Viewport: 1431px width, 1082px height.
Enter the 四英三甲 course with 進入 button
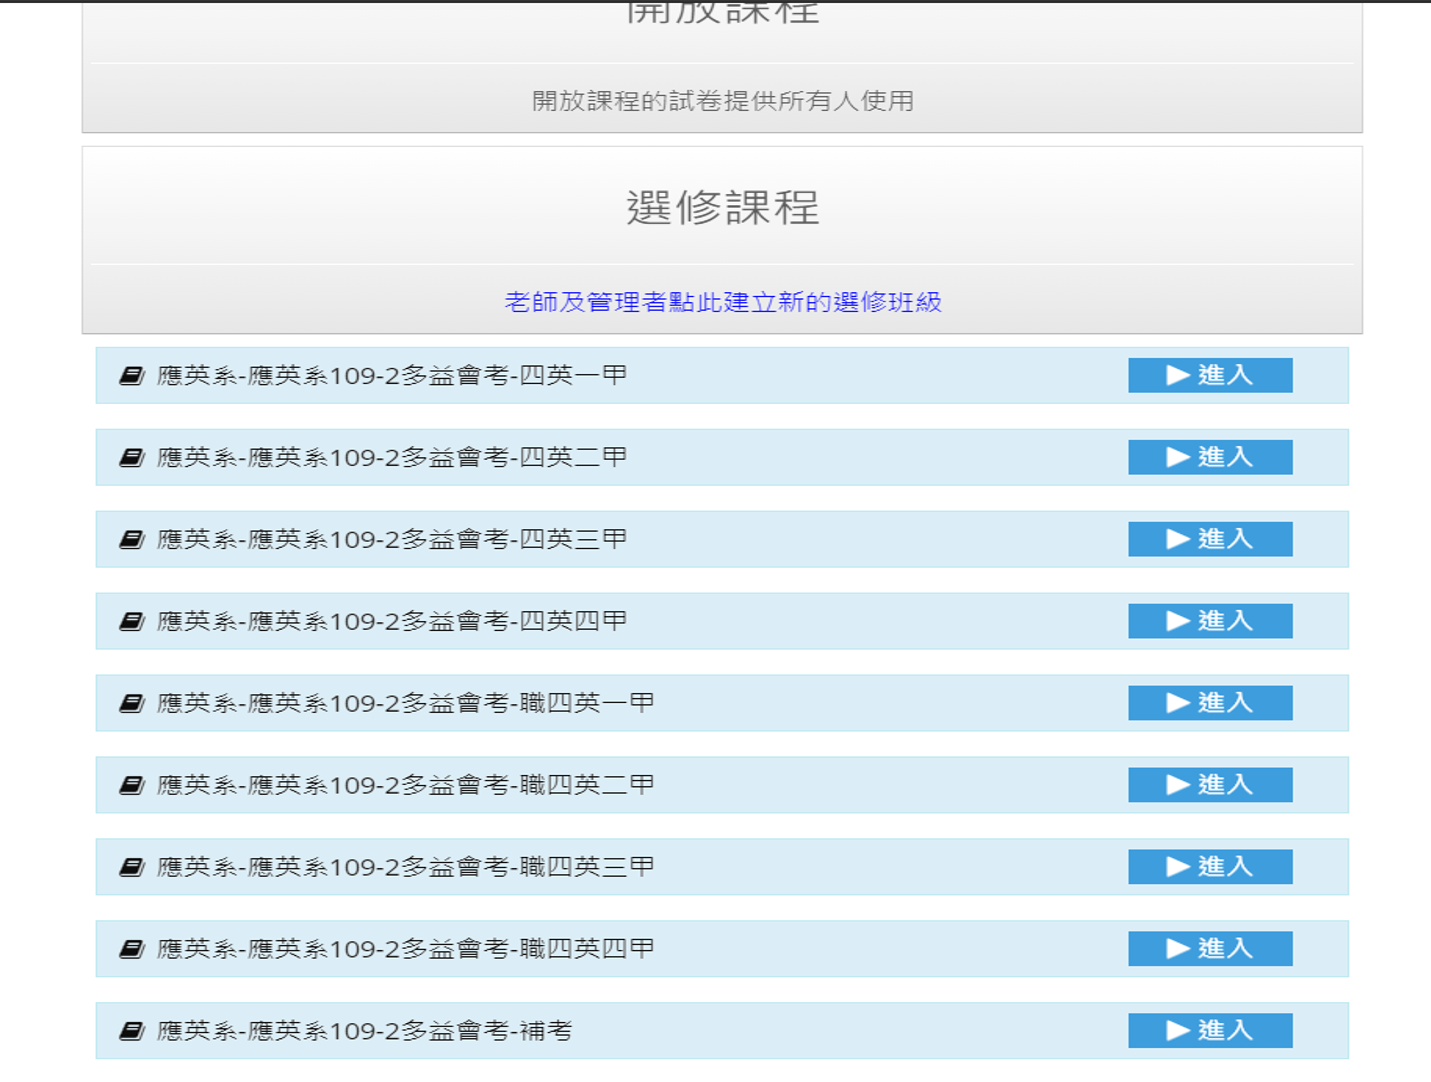pos(1210,539)
